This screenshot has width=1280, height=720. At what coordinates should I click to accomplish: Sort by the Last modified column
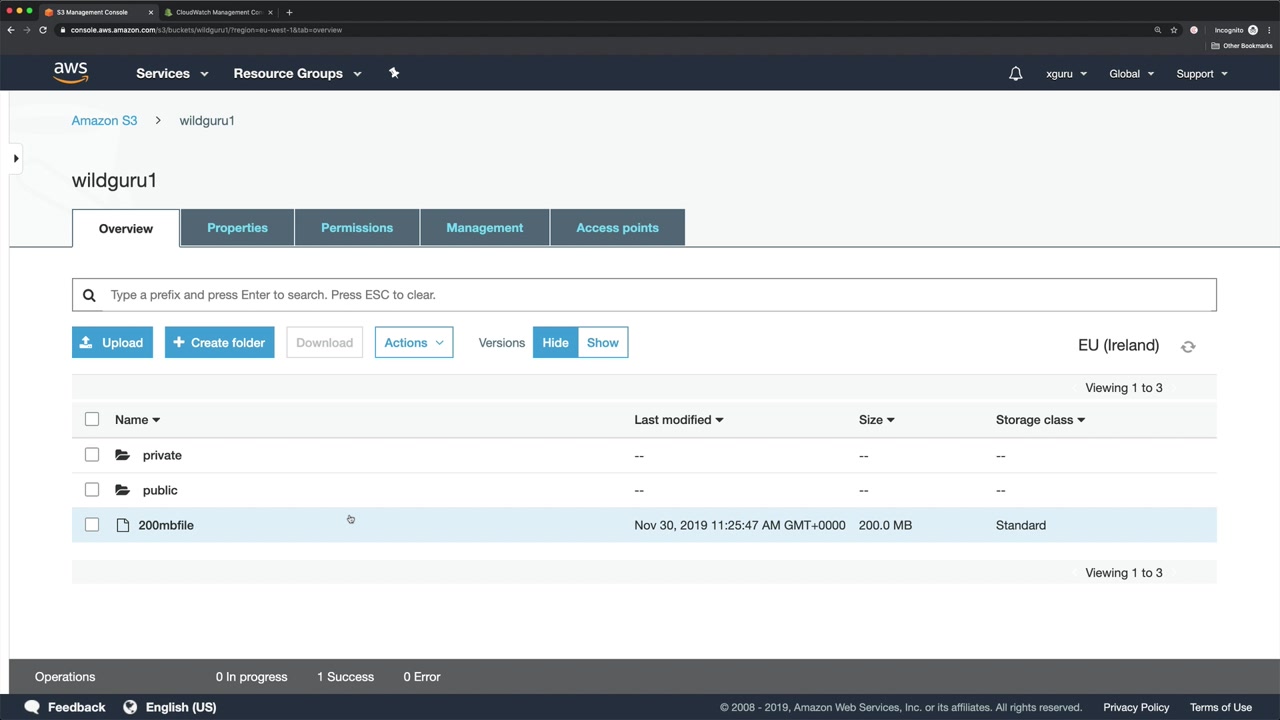pyautogui.click(x=678, y=420)
